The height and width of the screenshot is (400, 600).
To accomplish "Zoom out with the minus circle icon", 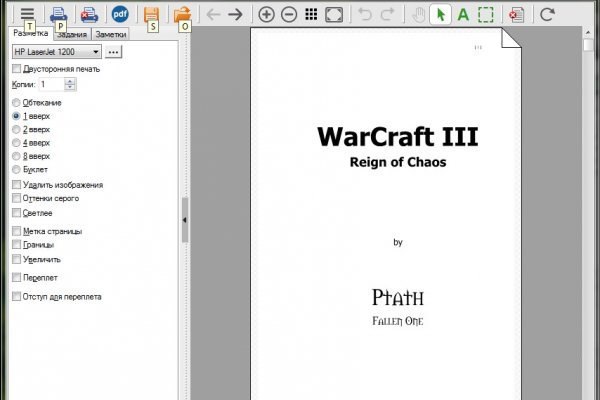I will [289, 15].
